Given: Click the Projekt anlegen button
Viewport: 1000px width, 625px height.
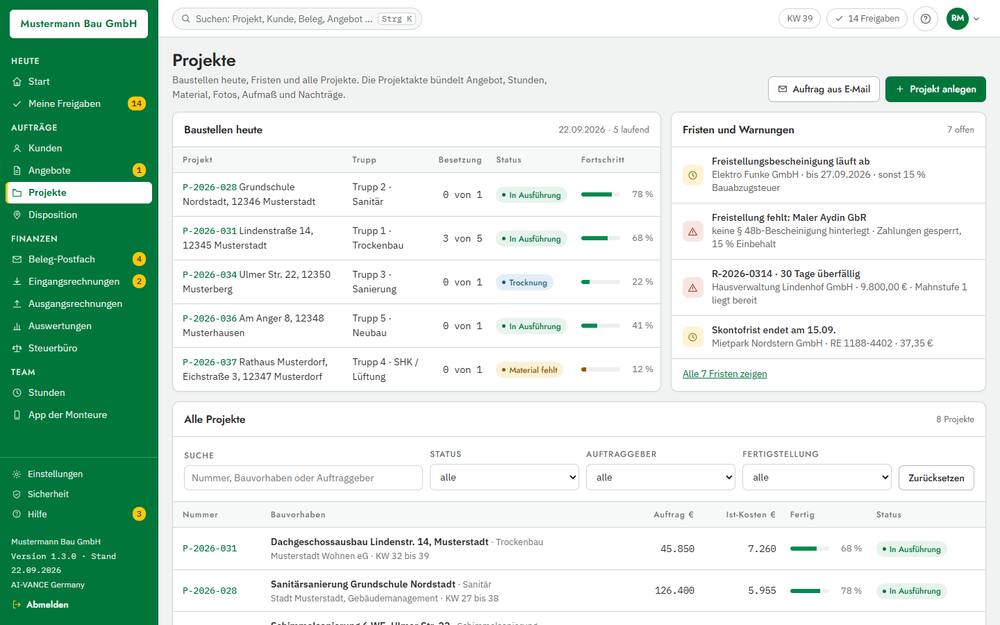Looking at the screenshot, I should [x=936, y=89].
